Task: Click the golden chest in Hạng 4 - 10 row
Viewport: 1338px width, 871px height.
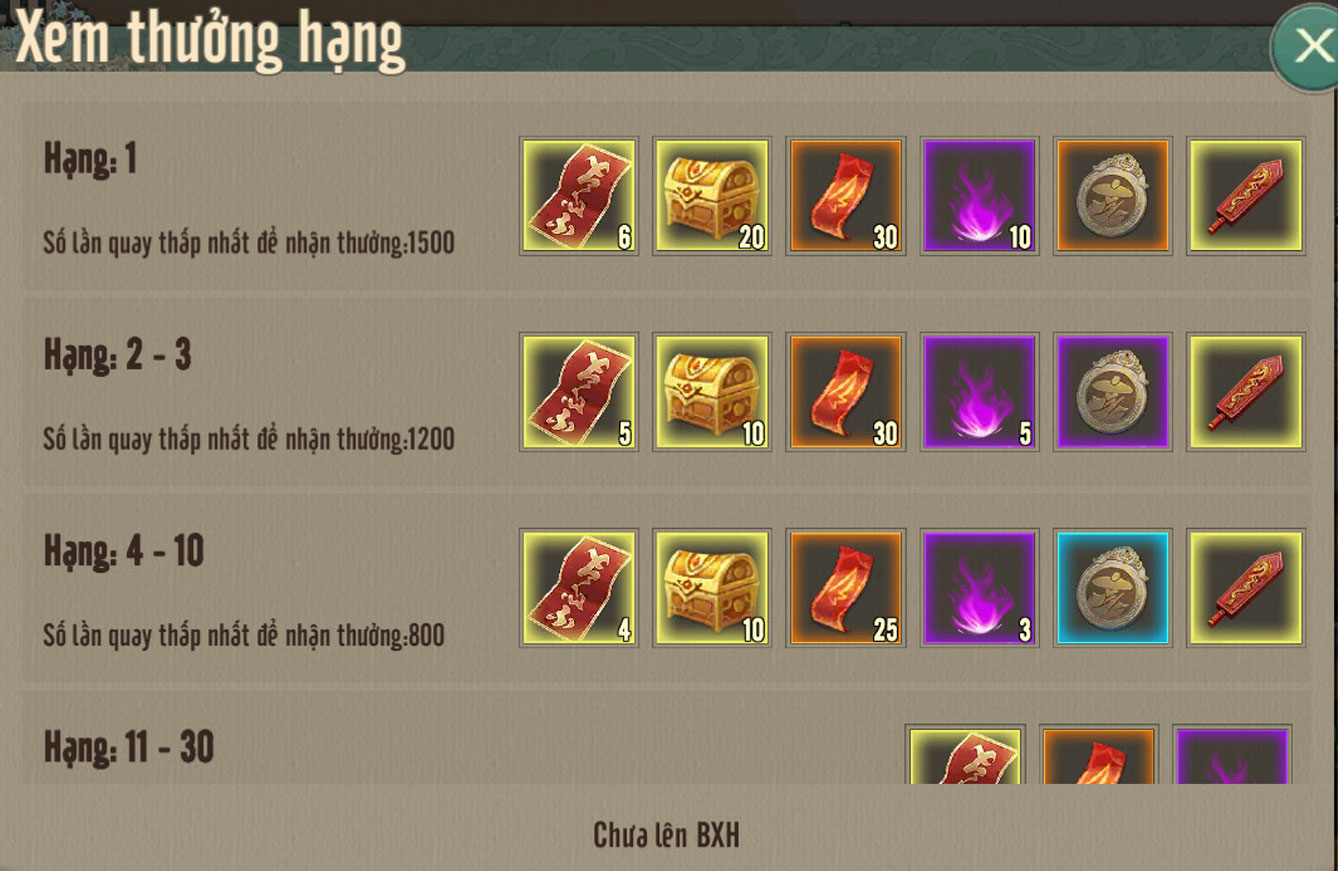Action: pos(712,588)
